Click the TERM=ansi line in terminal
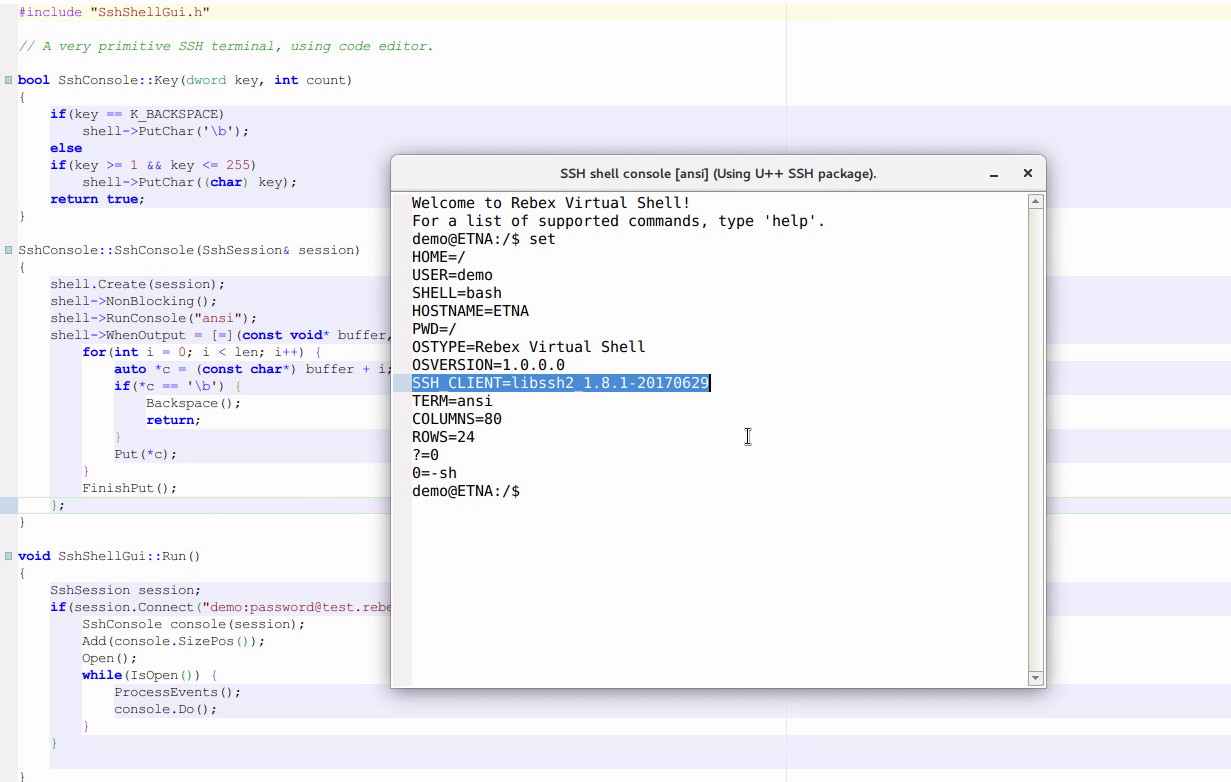The width and height of the screenshot is (1231, 782). (451, 401)
